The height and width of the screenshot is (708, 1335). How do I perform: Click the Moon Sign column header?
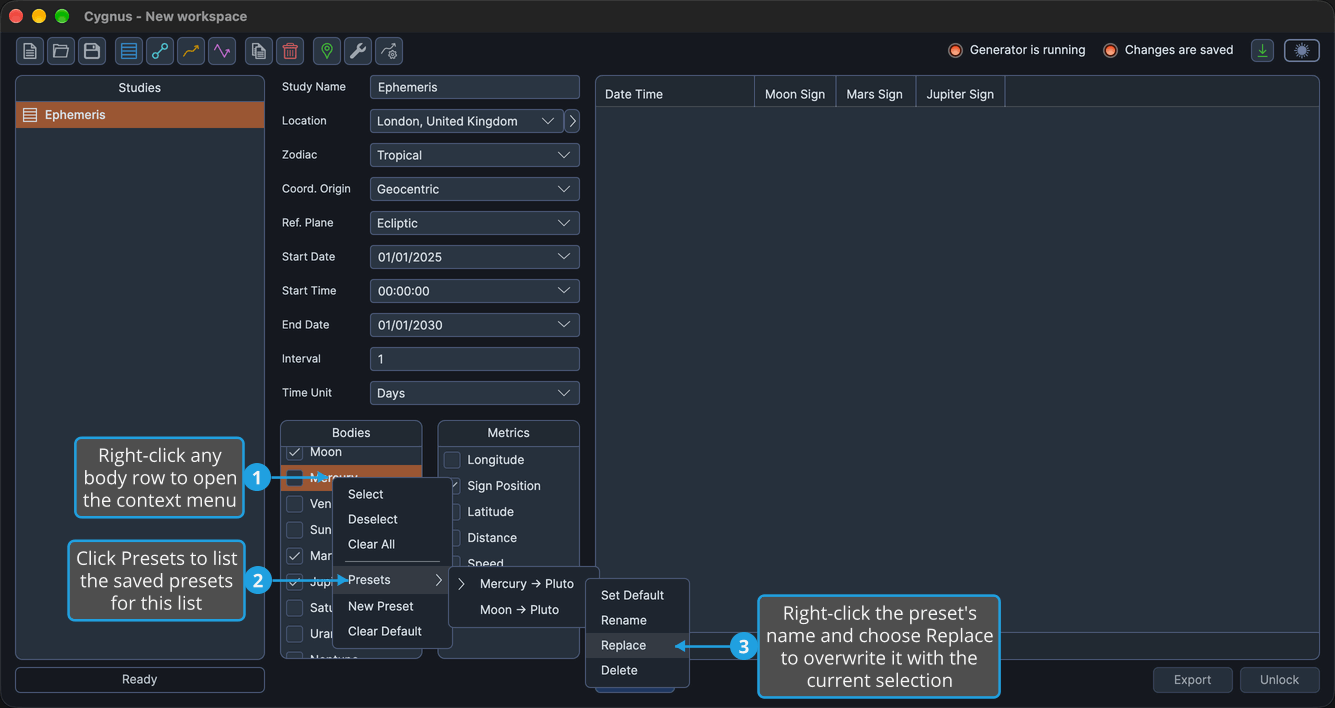tap(795, 94)
